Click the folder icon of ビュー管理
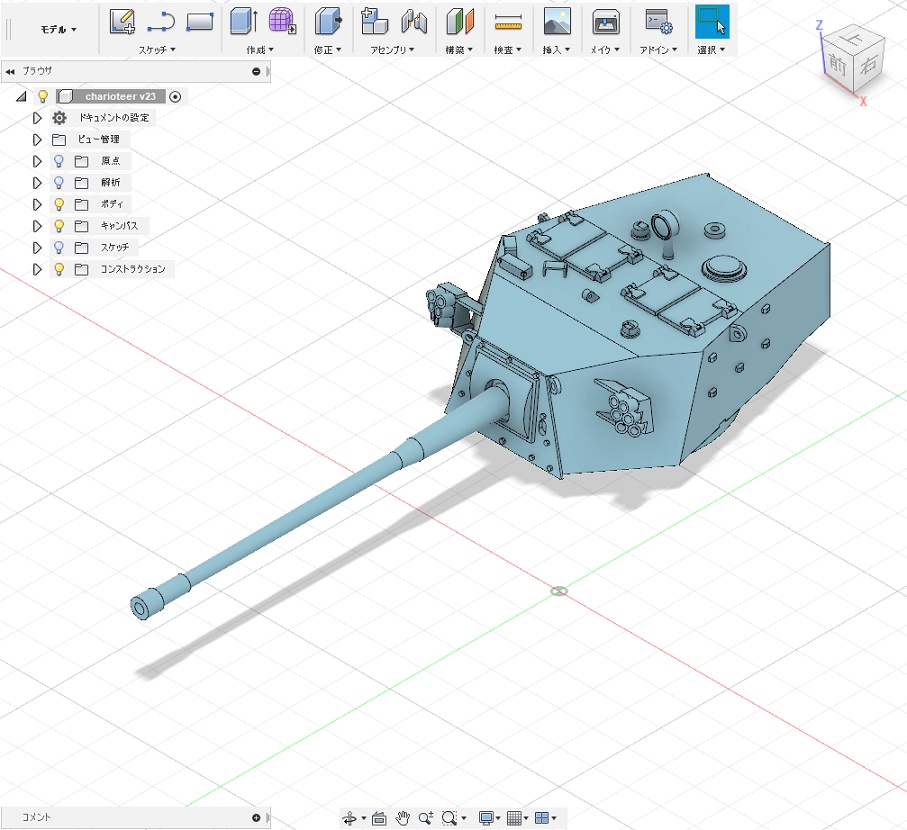The height and width of the screenshot is (830, 907). pyautogui.click(x=59, y=139)
